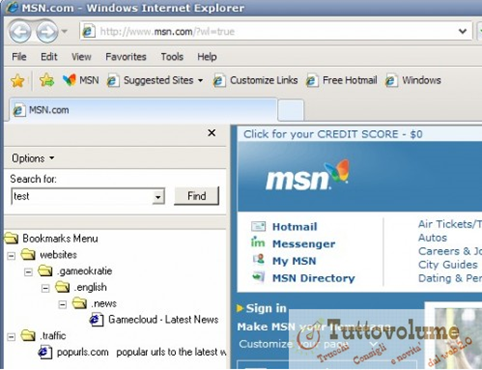The image size is (482, 370).
Task: Open the recent pages arrow beside Forward
Action: (x=64, y=32)
